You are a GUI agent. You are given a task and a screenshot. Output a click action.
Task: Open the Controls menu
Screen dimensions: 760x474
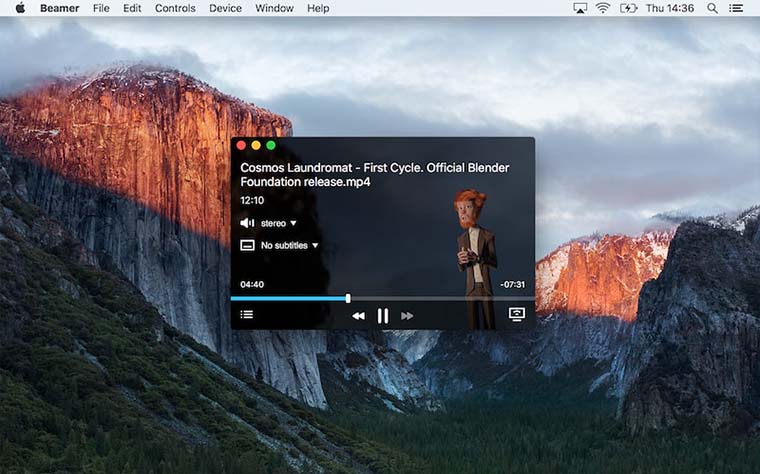click(x=175, y=8)
